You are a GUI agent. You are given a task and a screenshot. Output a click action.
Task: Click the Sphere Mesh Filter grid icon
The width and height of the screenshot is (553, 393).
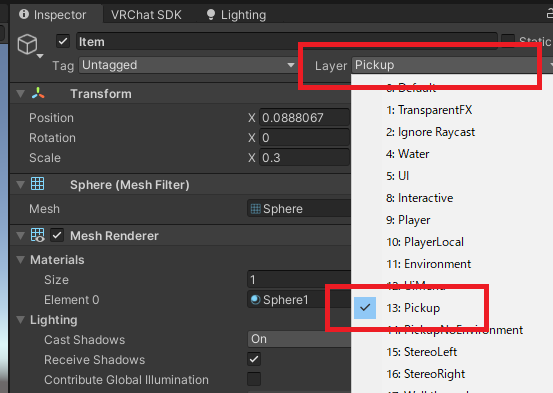(x=38, y=184)
